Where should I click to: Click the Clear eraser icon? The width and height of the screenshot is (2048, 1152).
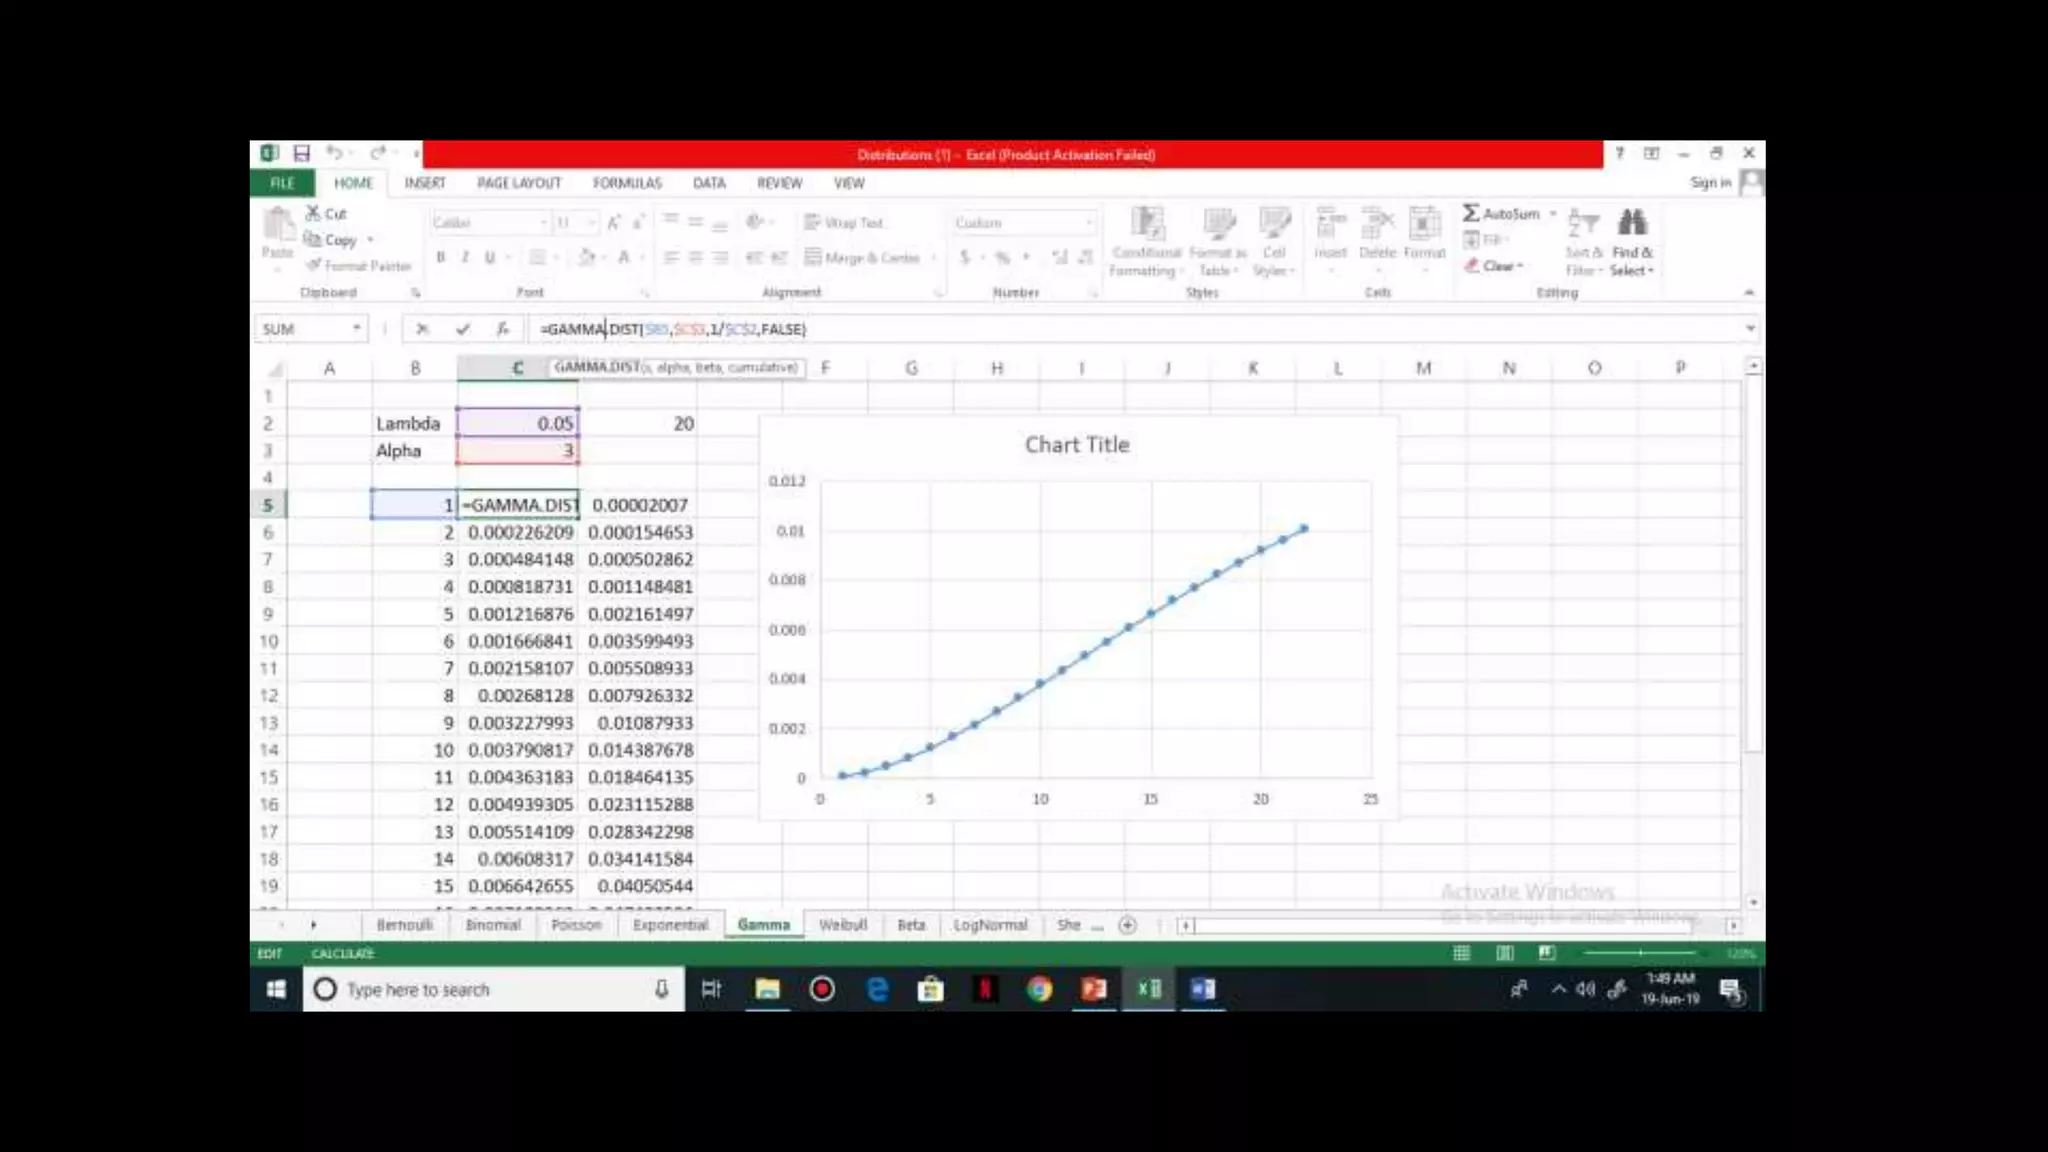1472,266
